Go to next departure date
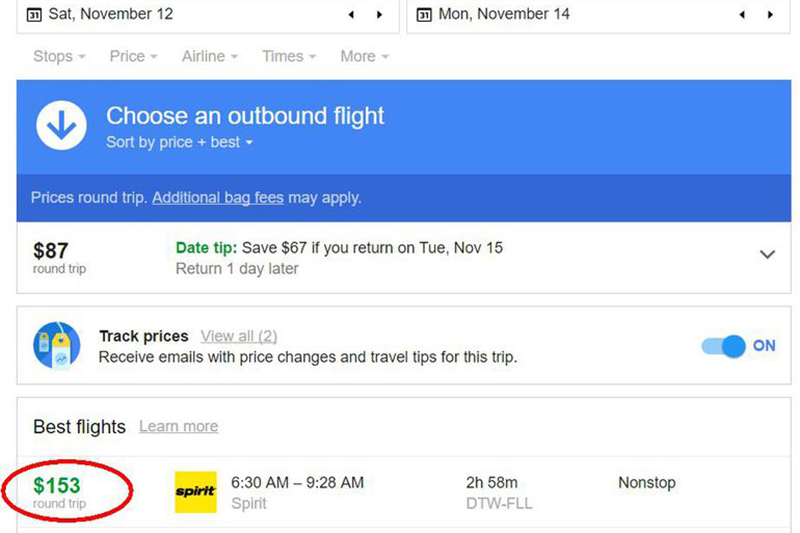The width and height of the screenshot is (800, 533). click(x=379, y=15)
